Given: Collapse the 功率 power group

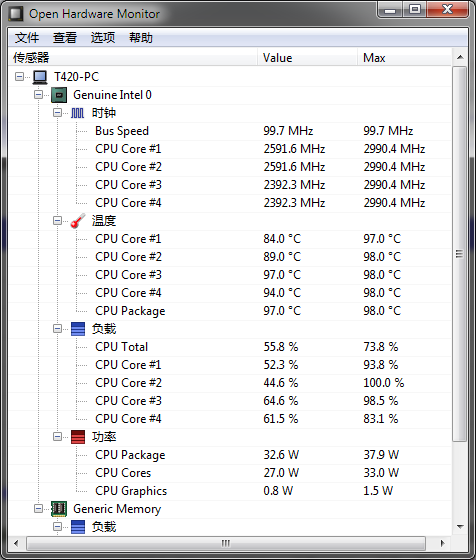Looking at the screenshot, I should [57, 436].
